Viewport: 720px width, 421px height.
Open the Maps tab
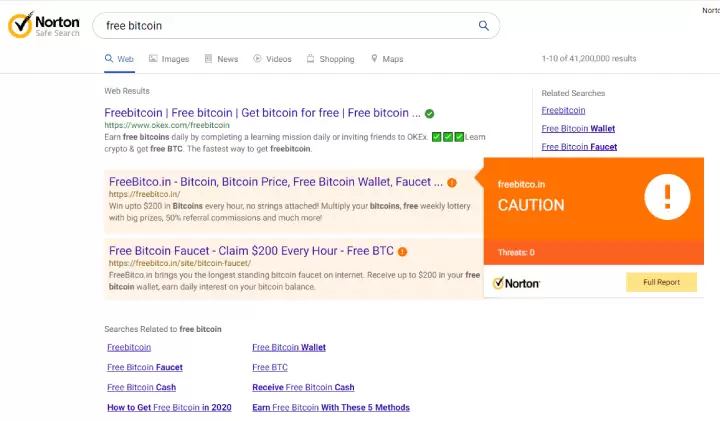click(387, 59)
